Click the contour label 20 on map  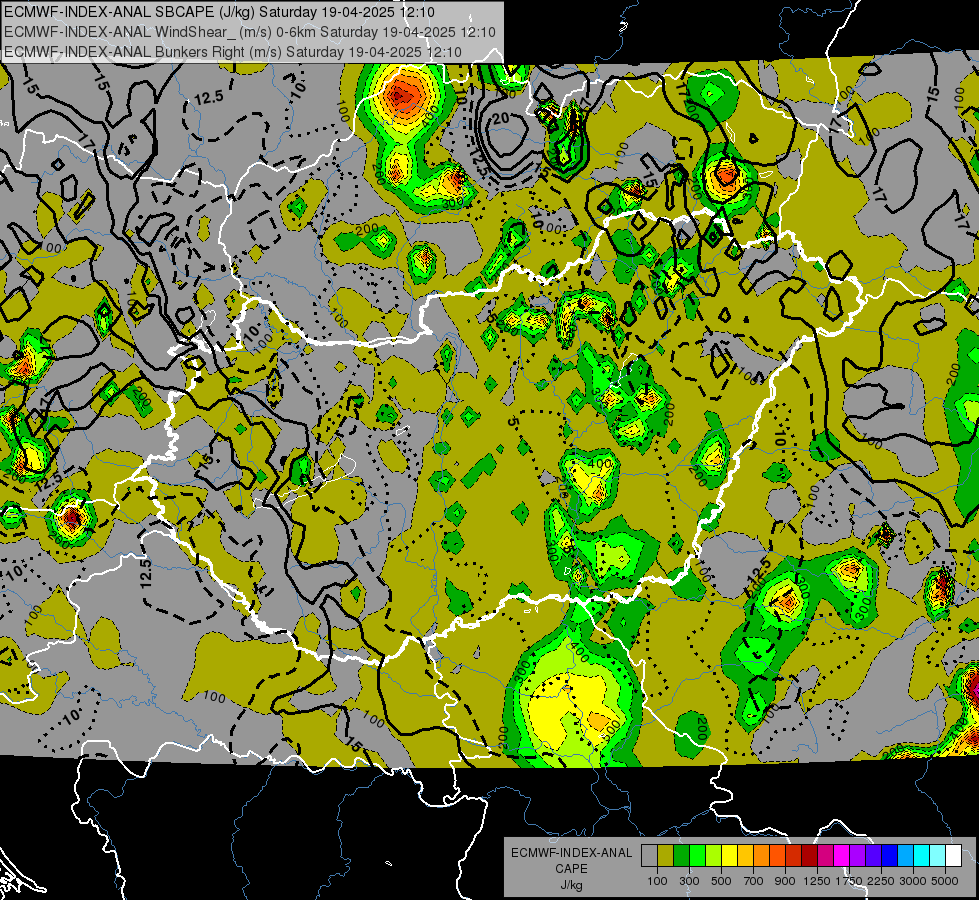click(x=501, y=118)
